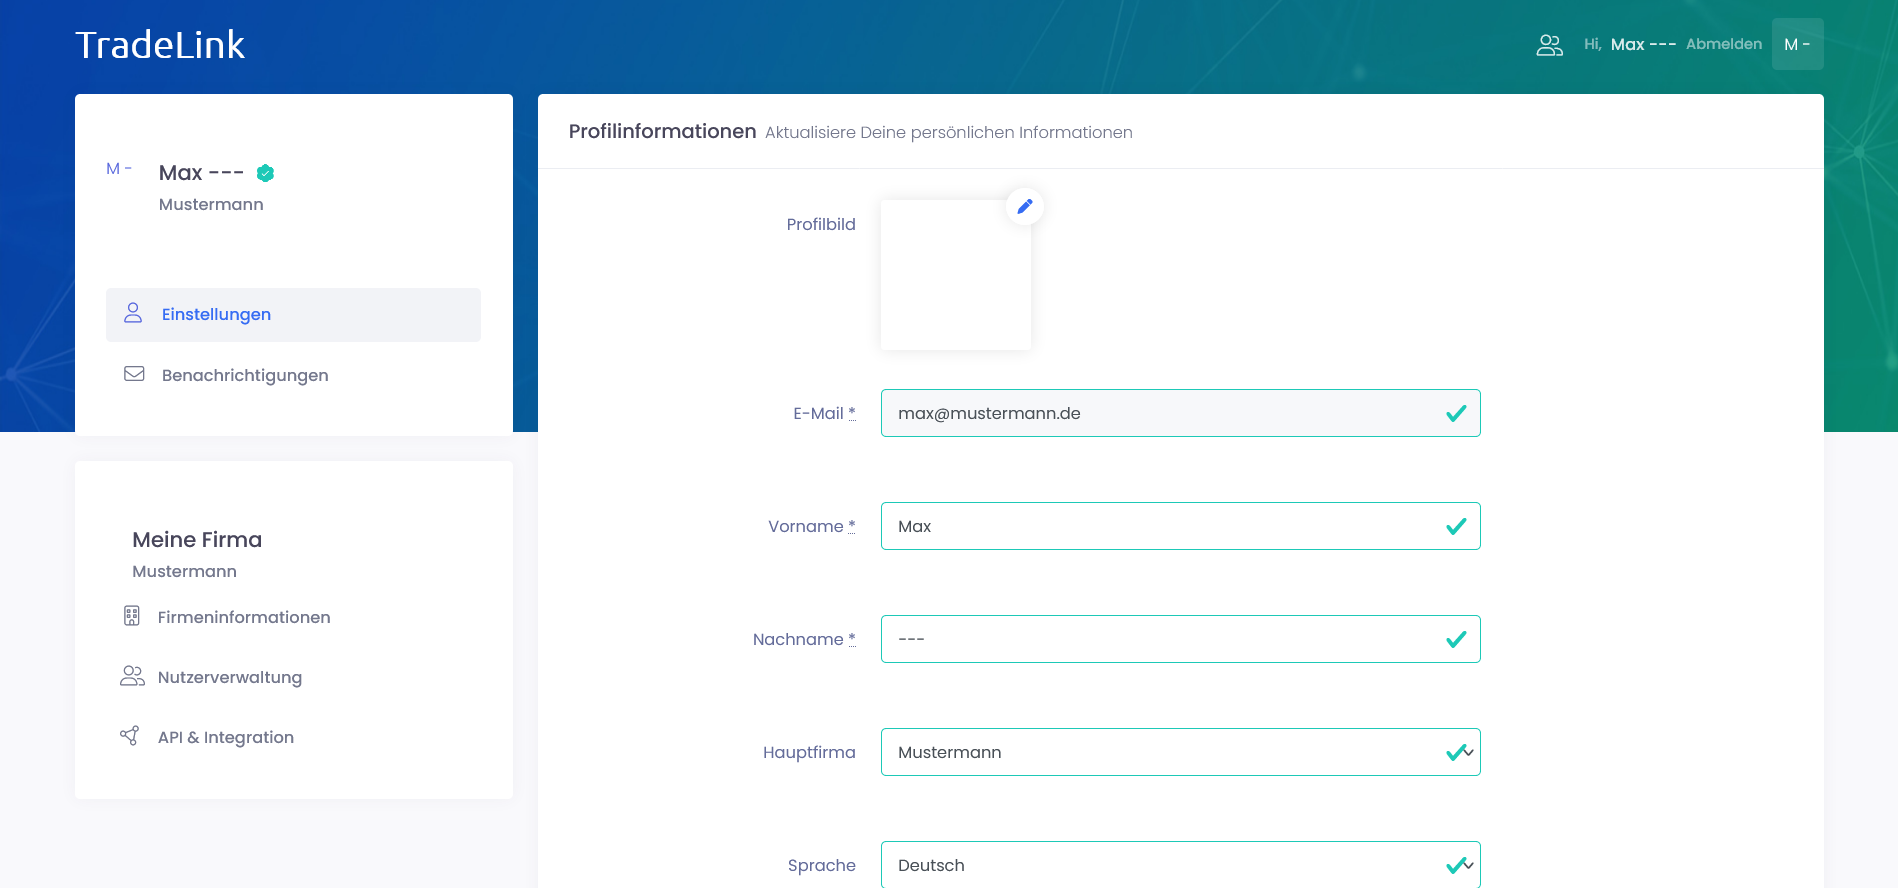The width and height of the screenshot is (1898, 888).
Task: Click the empty Profilbild thumbnail
Action: (955, 275)
